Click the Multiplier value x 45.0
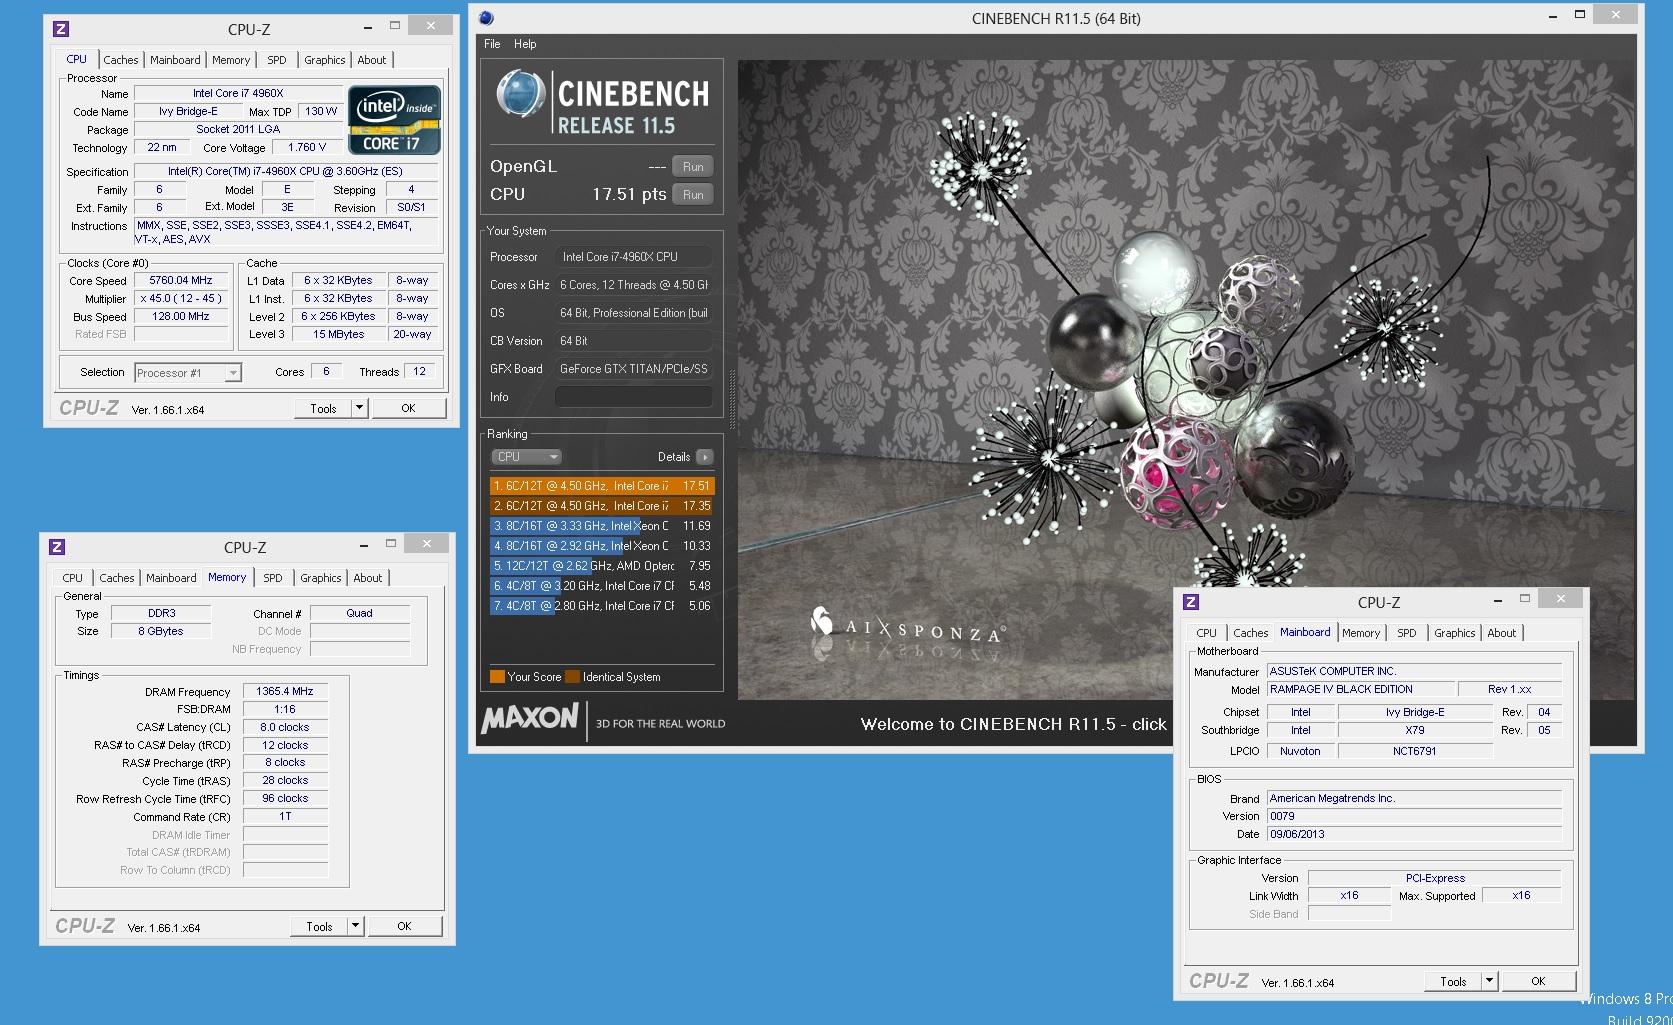1673x1025 pixels. (181, 299)
